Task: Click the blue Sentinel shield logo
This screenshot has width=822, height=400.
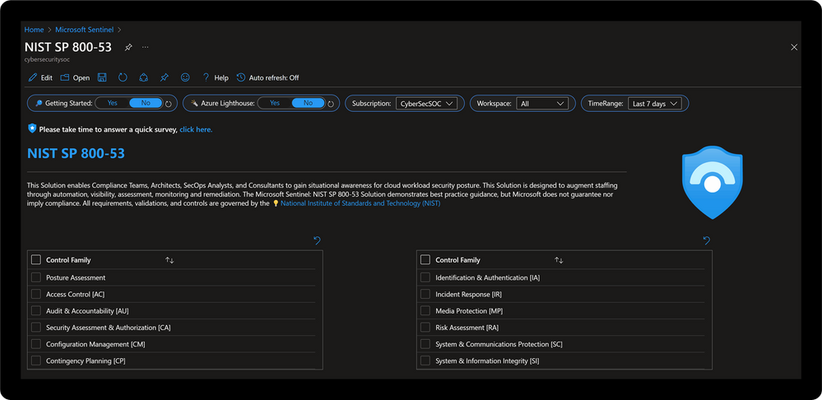Action: (x=712, y=182)
